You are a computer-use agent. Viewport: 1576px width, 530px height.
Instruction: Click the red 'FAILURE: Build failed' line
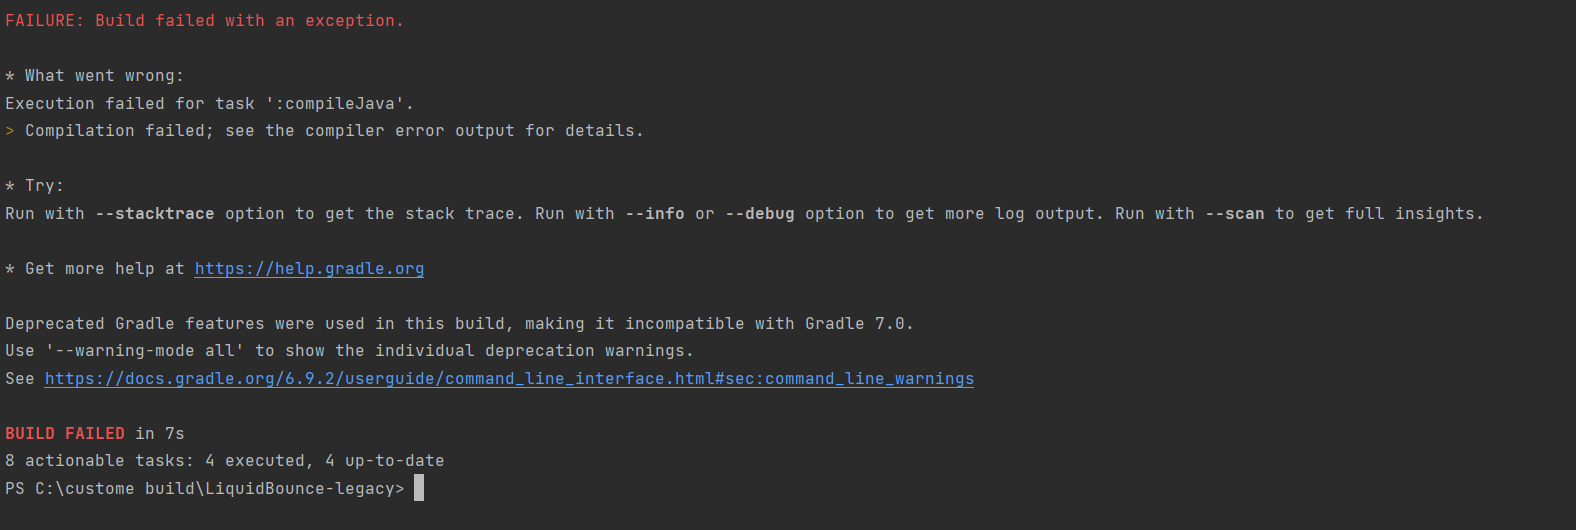(204, 21)
